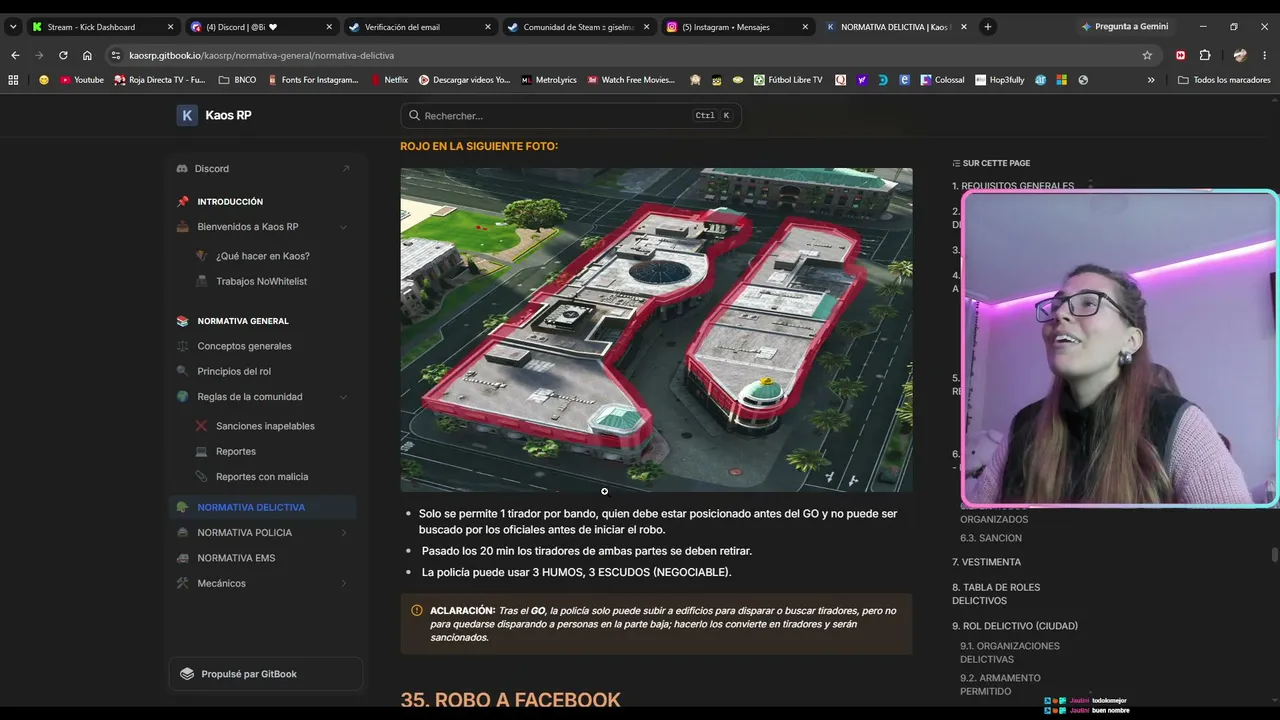Open the Trabajos NoWhitelist page
Screen dimensions: 1280x720
[x=261, y=281]
